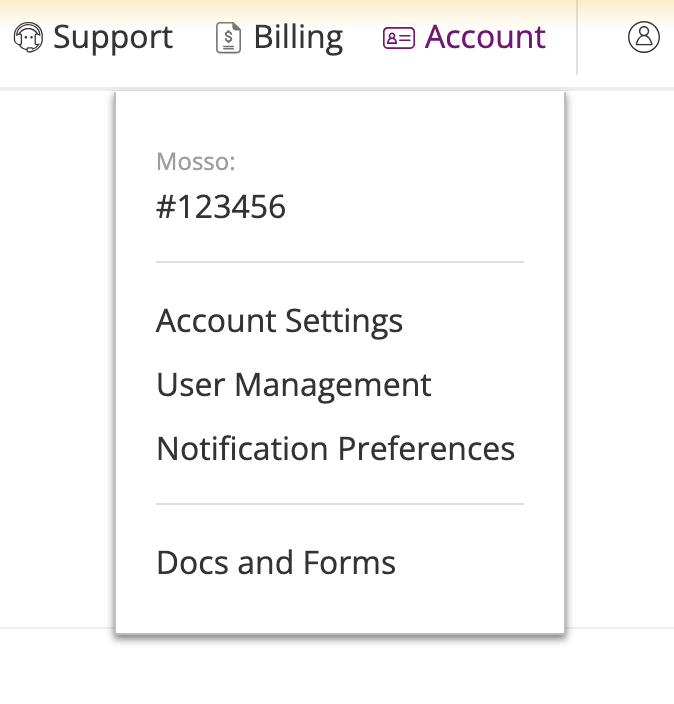Image resolution: width=674 pixels, height=704 pixels.
Task: Click the gray Mosso: label
Action: pos(195,162)
